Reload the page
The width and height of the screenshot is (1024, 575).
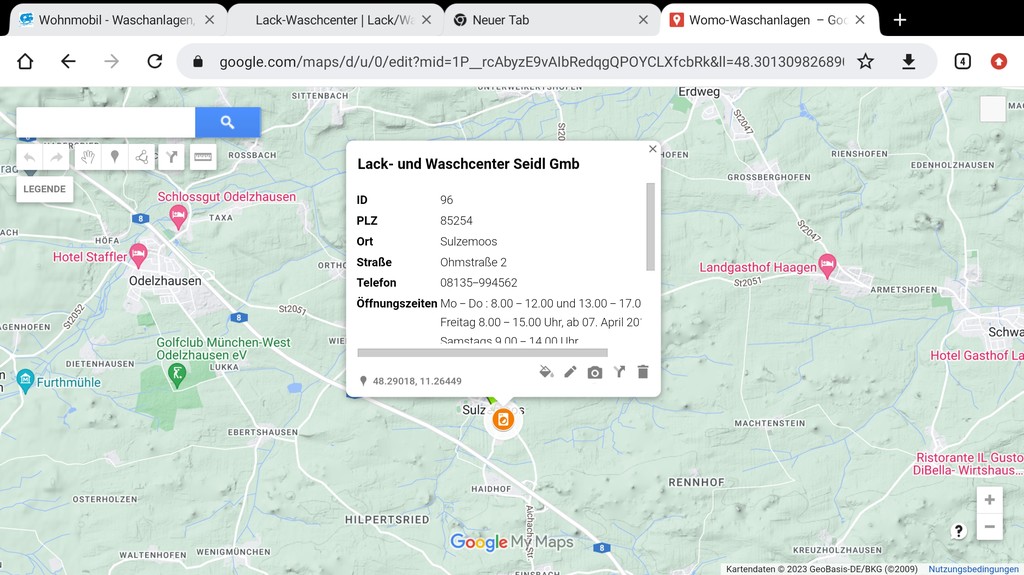(155, 61)
